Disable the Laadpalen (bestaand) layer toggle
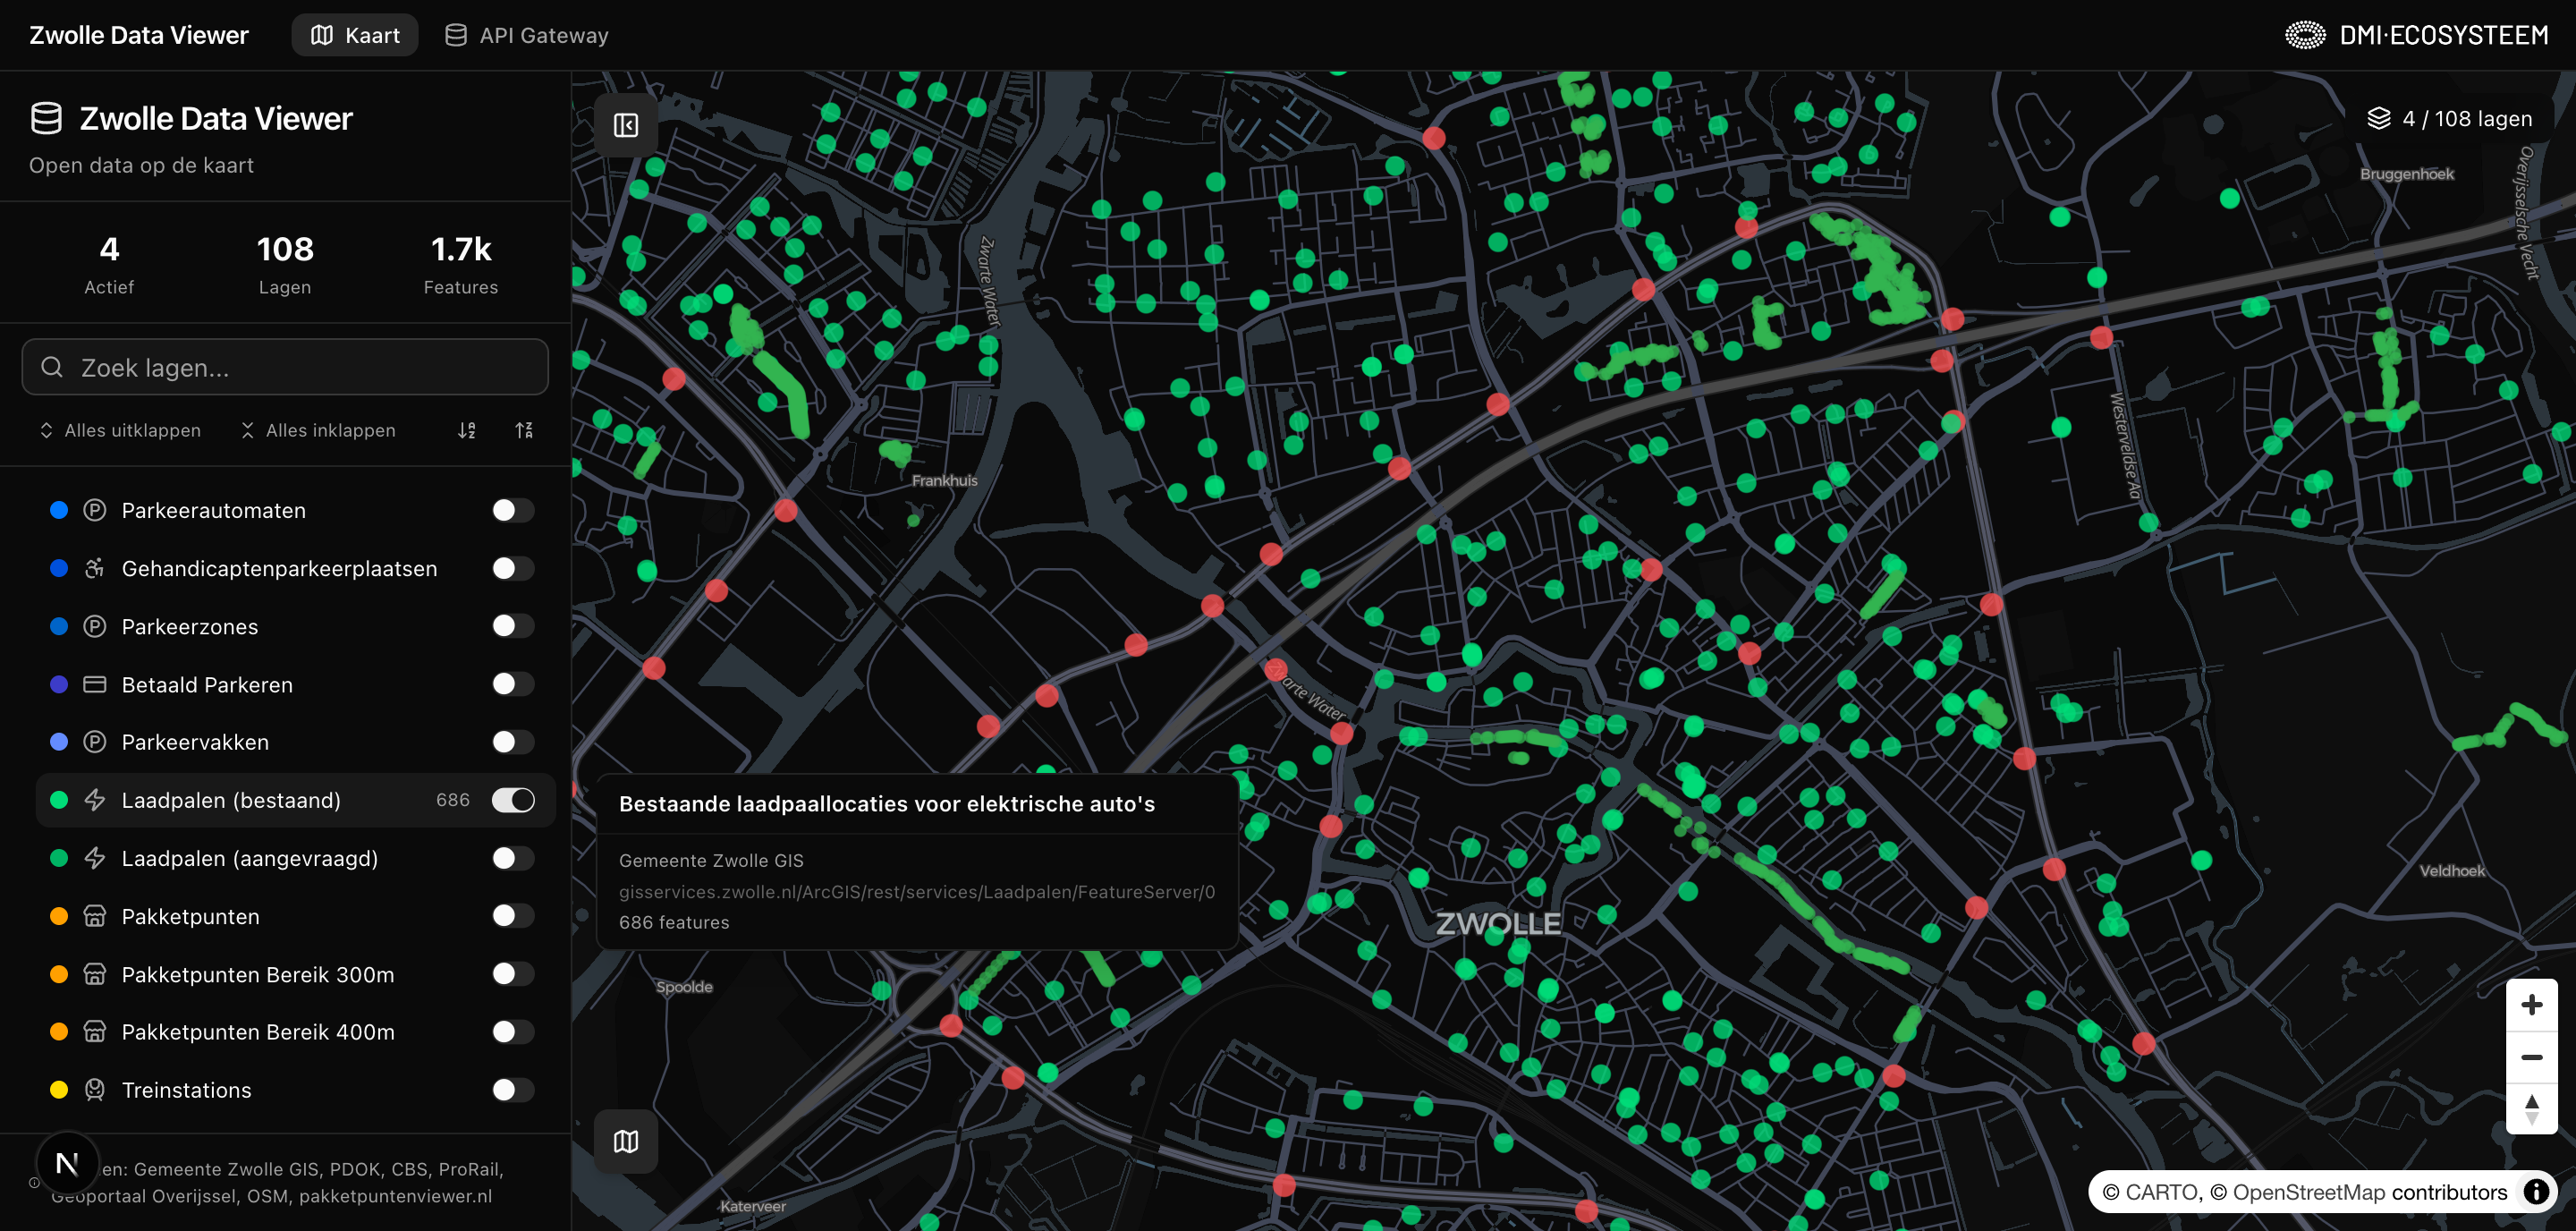Viewport: 2576px width, 1231px height. point(513,800)
